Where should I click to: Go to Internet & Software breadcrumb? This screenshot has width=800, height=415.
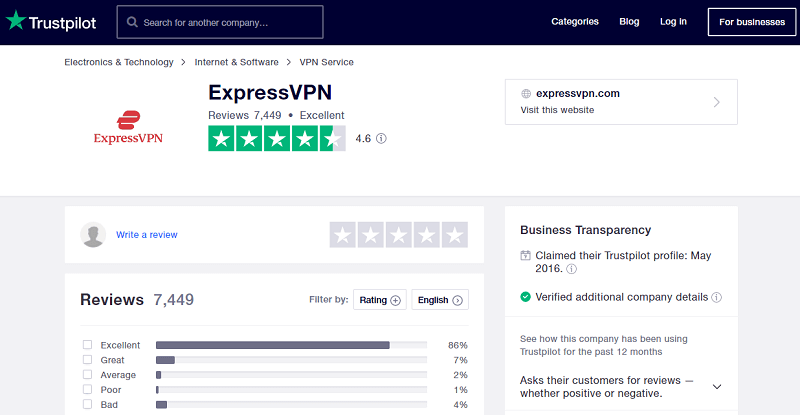pos(236,62)
